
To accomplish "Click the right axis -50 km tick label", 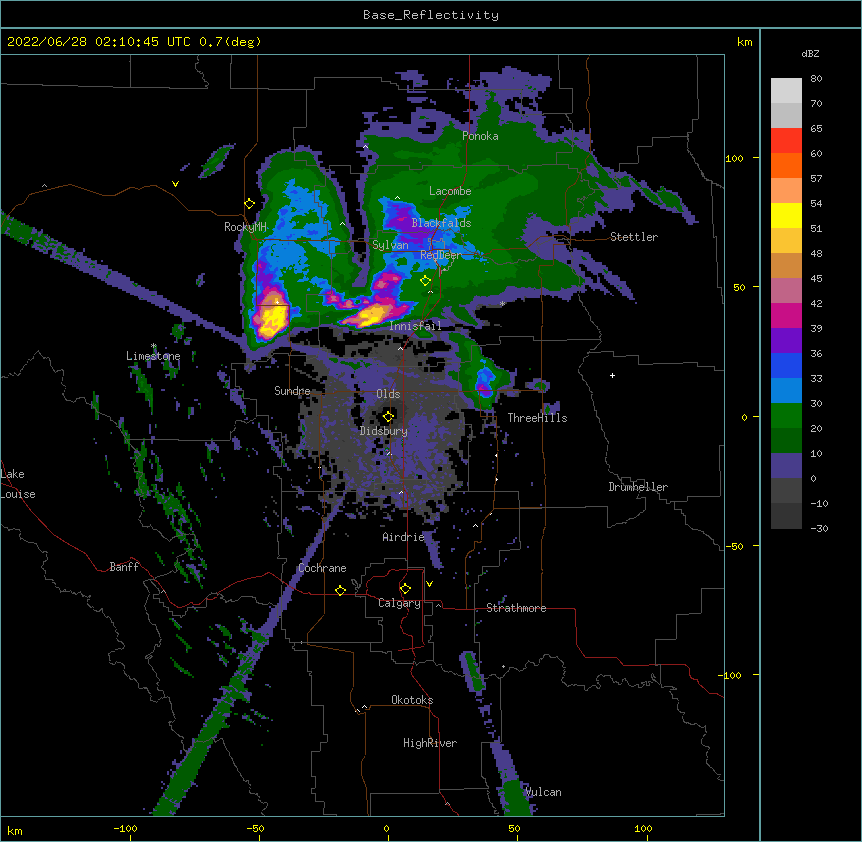I will [734, 546].
